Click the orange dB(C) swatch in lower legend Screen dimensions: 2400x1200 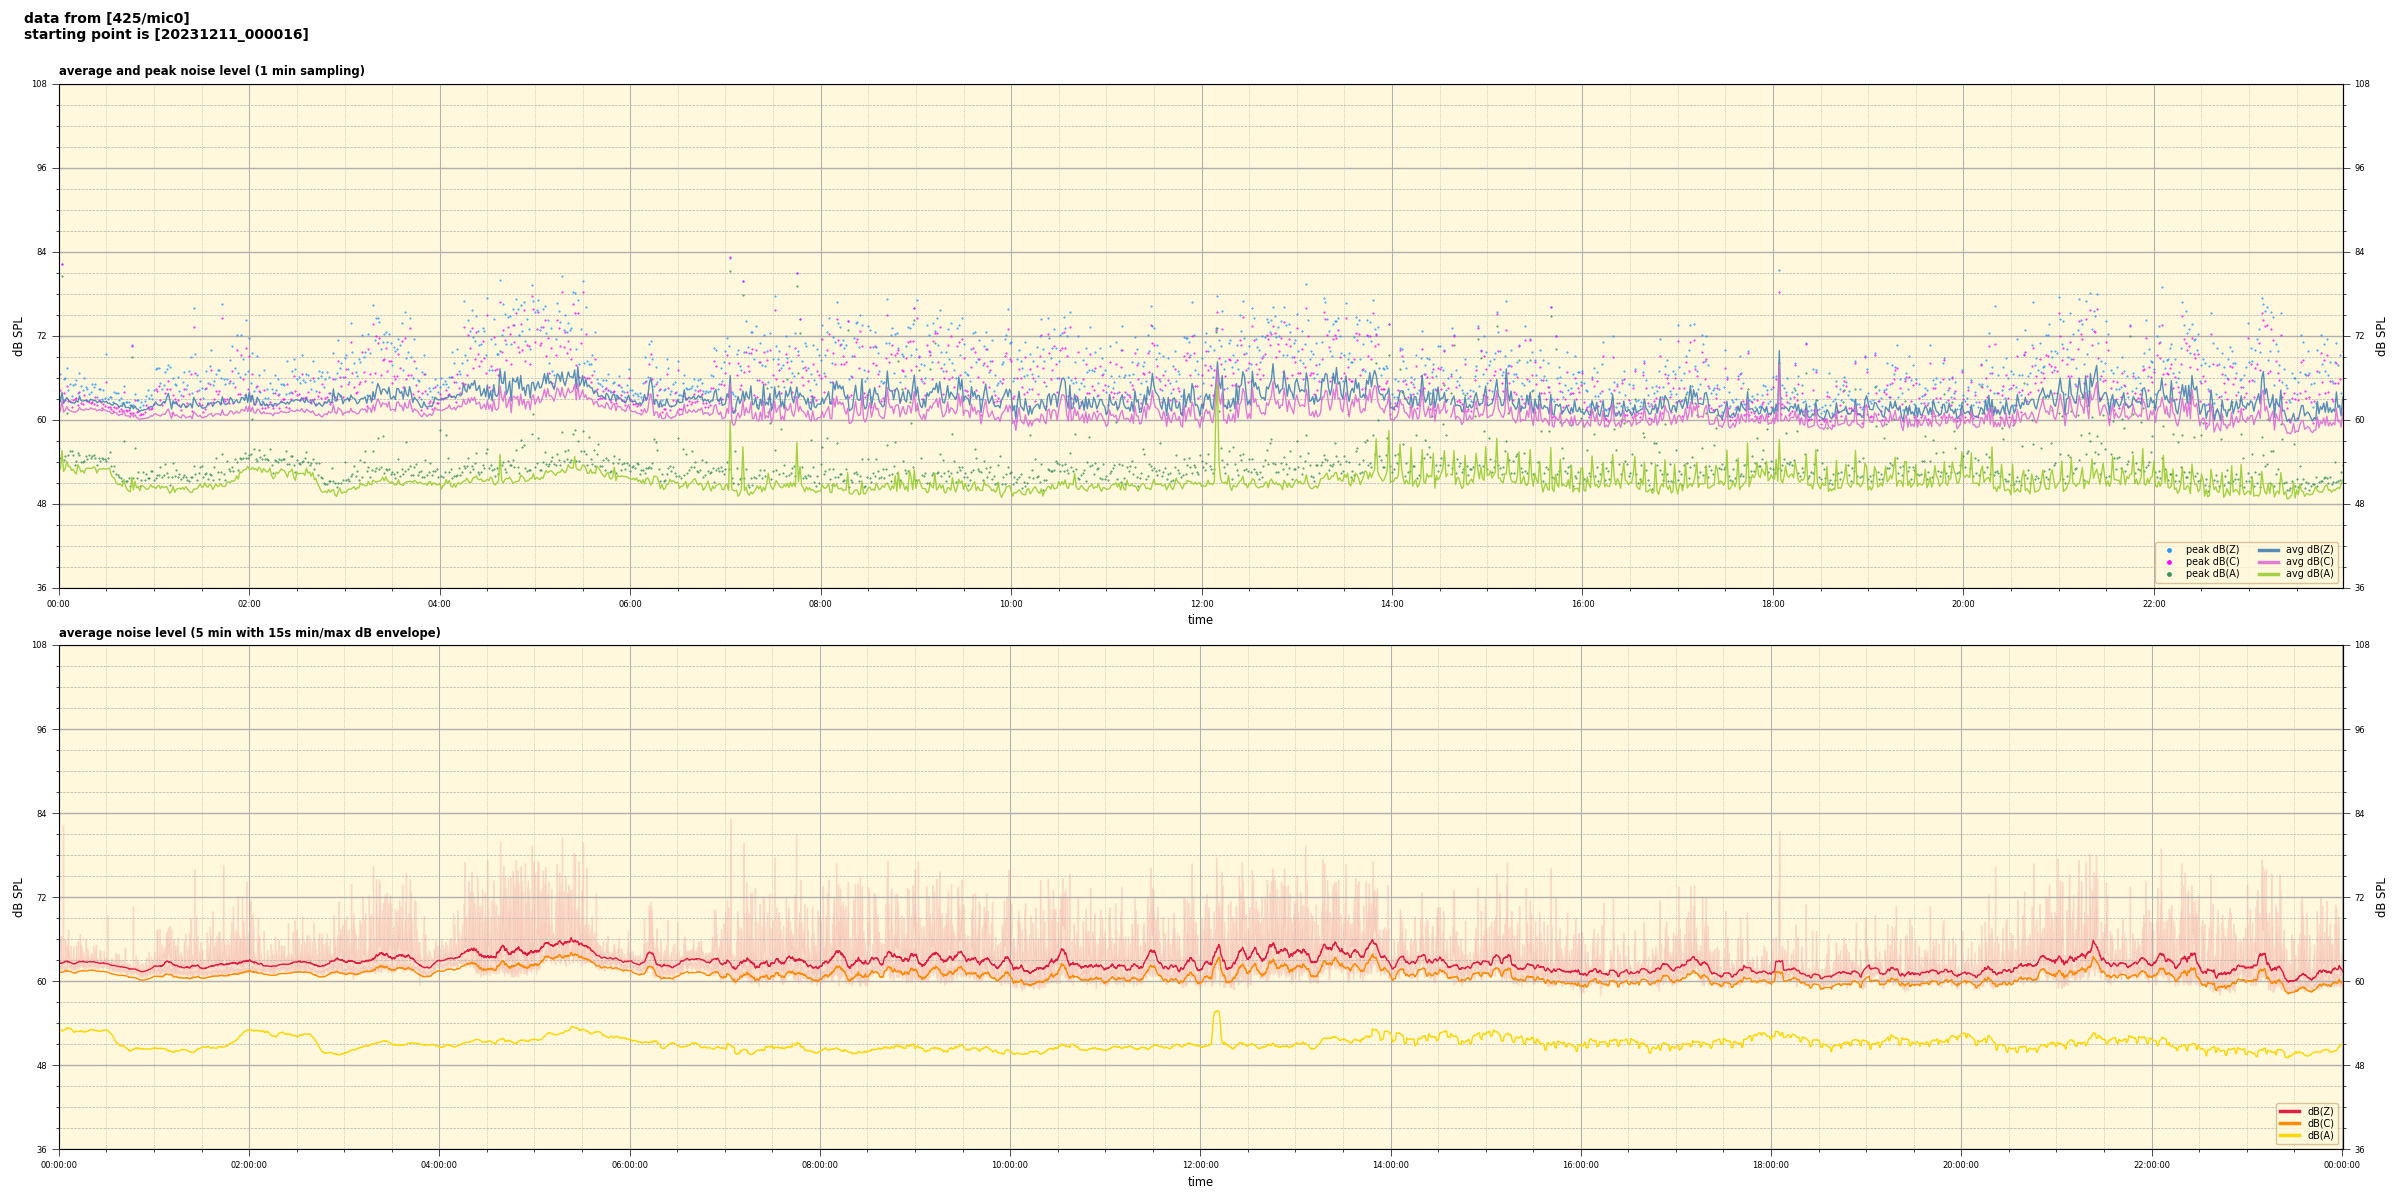2290,1123
